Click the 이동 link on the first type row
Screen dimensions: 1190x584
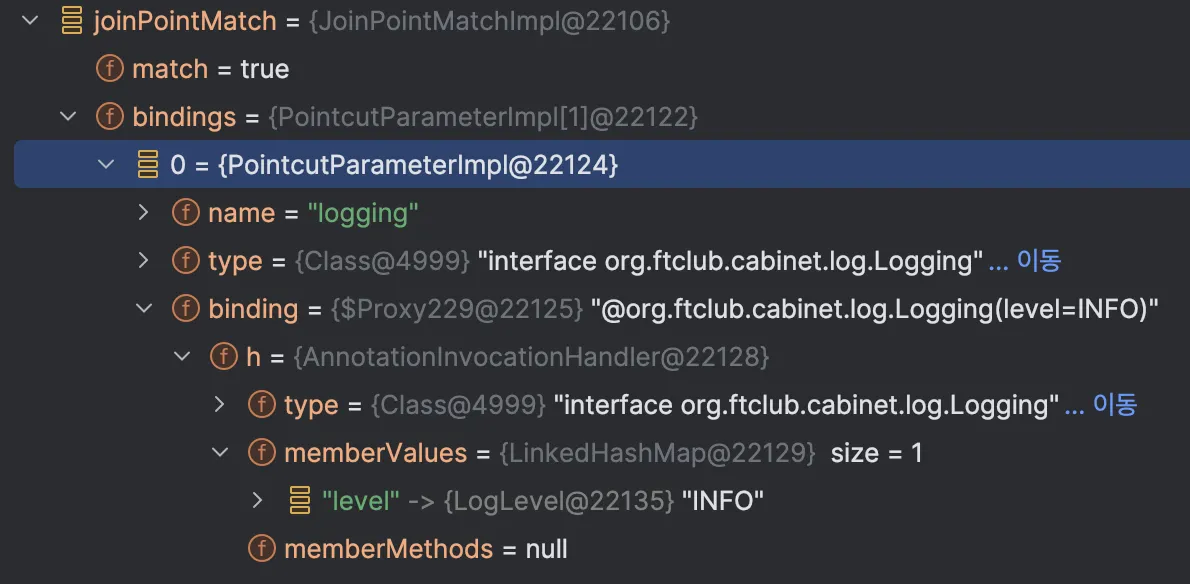[1038, 261]
